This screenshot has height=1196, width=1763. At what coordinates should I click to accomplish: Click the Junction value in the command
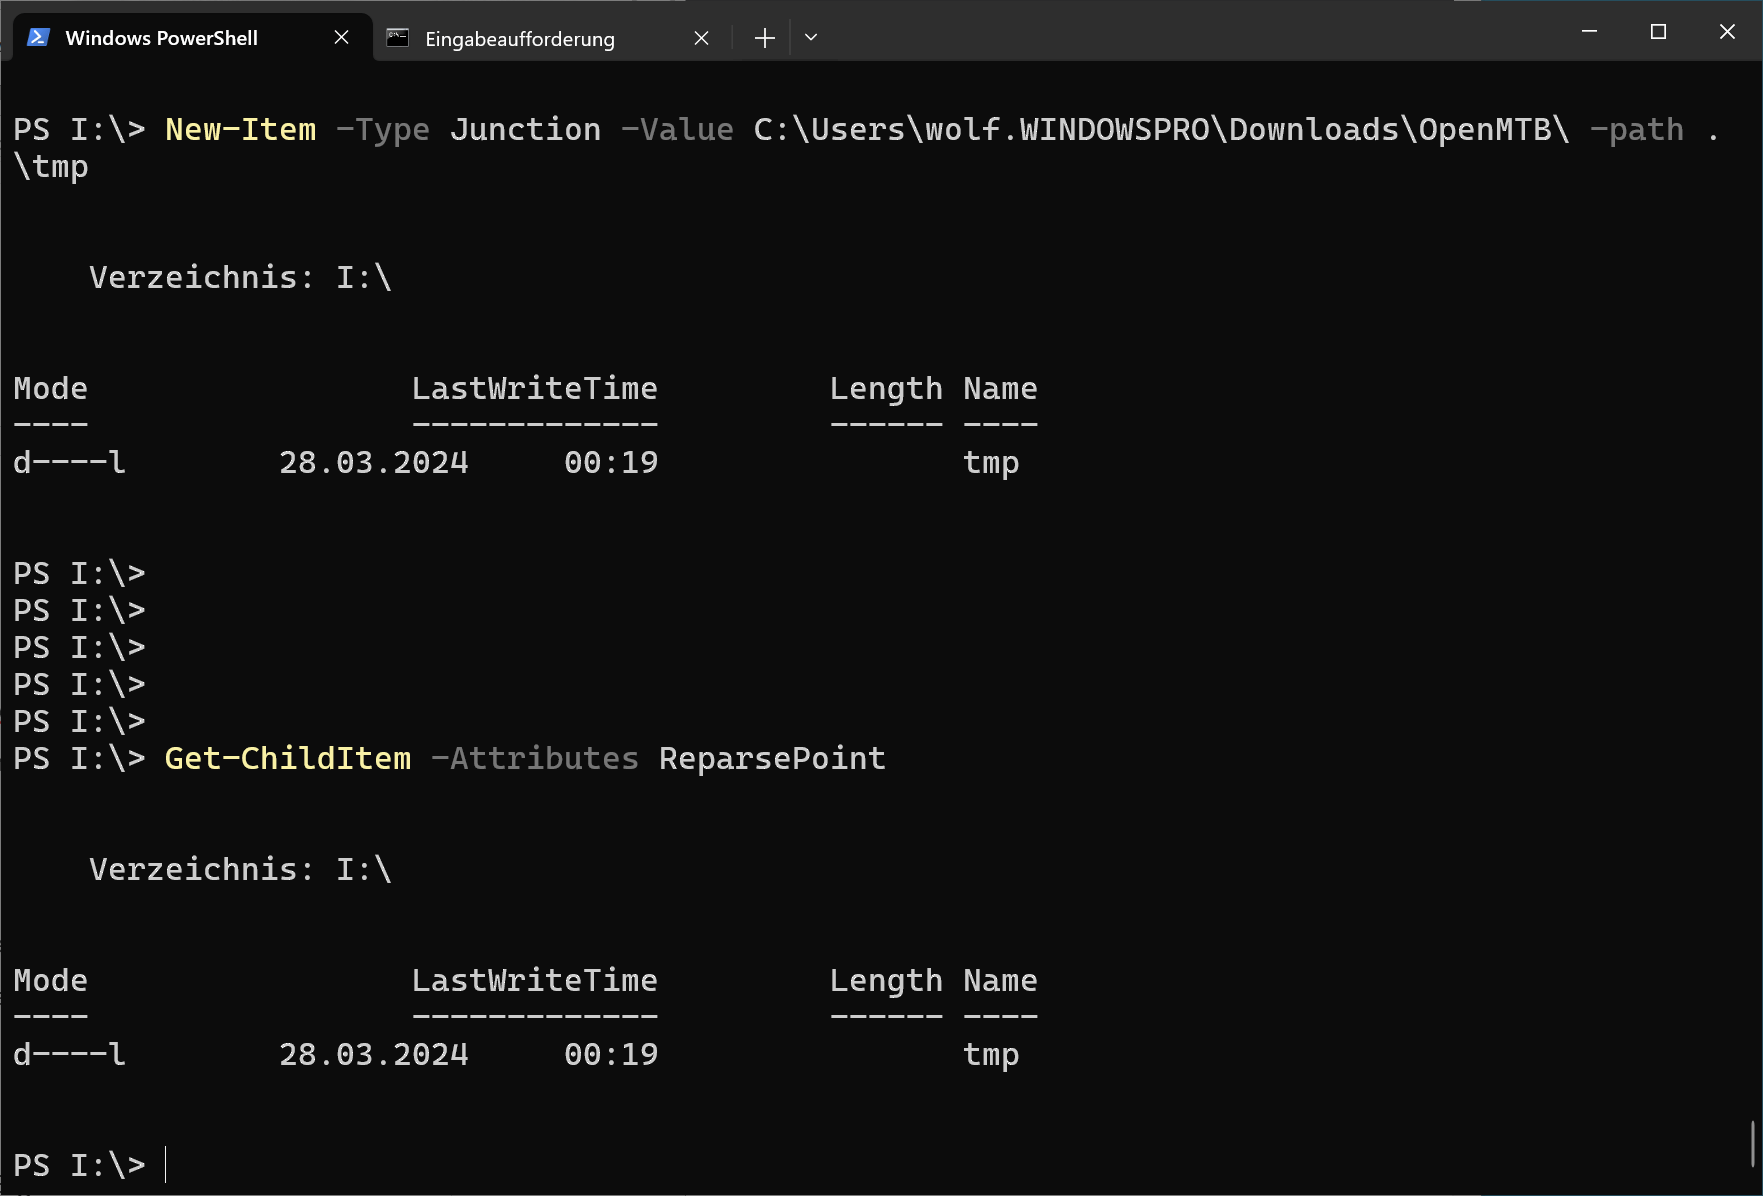(x=525, y=129)
